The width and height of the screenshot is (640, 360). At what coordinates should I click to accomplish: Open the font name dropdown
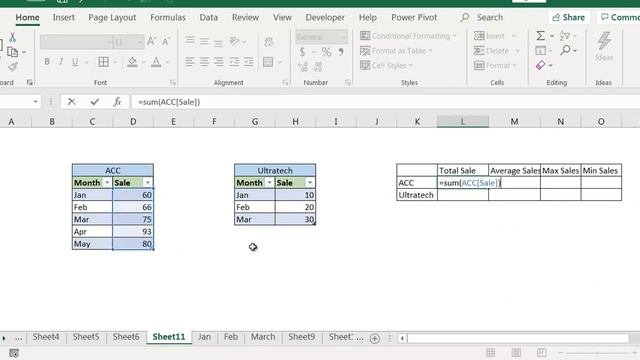(x=109, y=42)
